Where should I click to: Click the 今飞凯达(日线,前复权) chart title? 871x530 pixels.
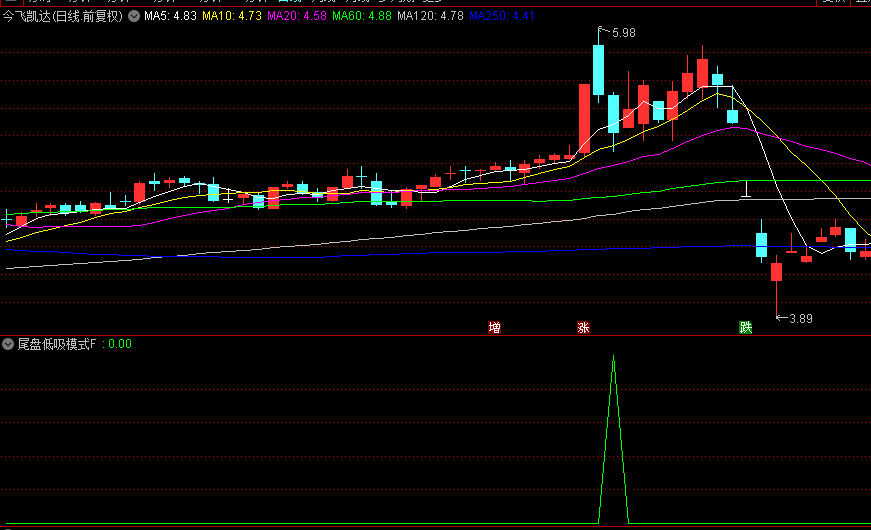pyautogui.click(x=63, y=16)
